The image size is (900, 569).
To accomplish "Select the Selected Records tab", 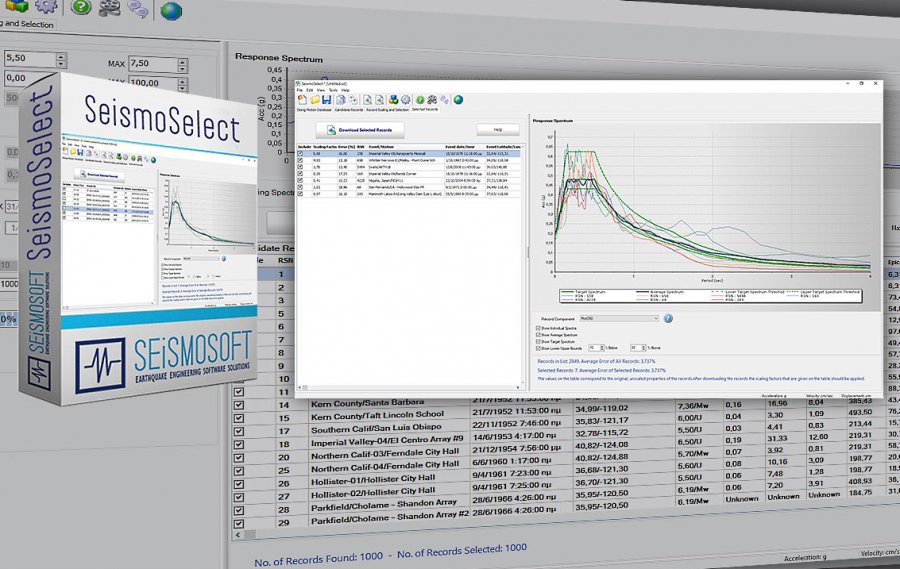I will click(425, 109).
